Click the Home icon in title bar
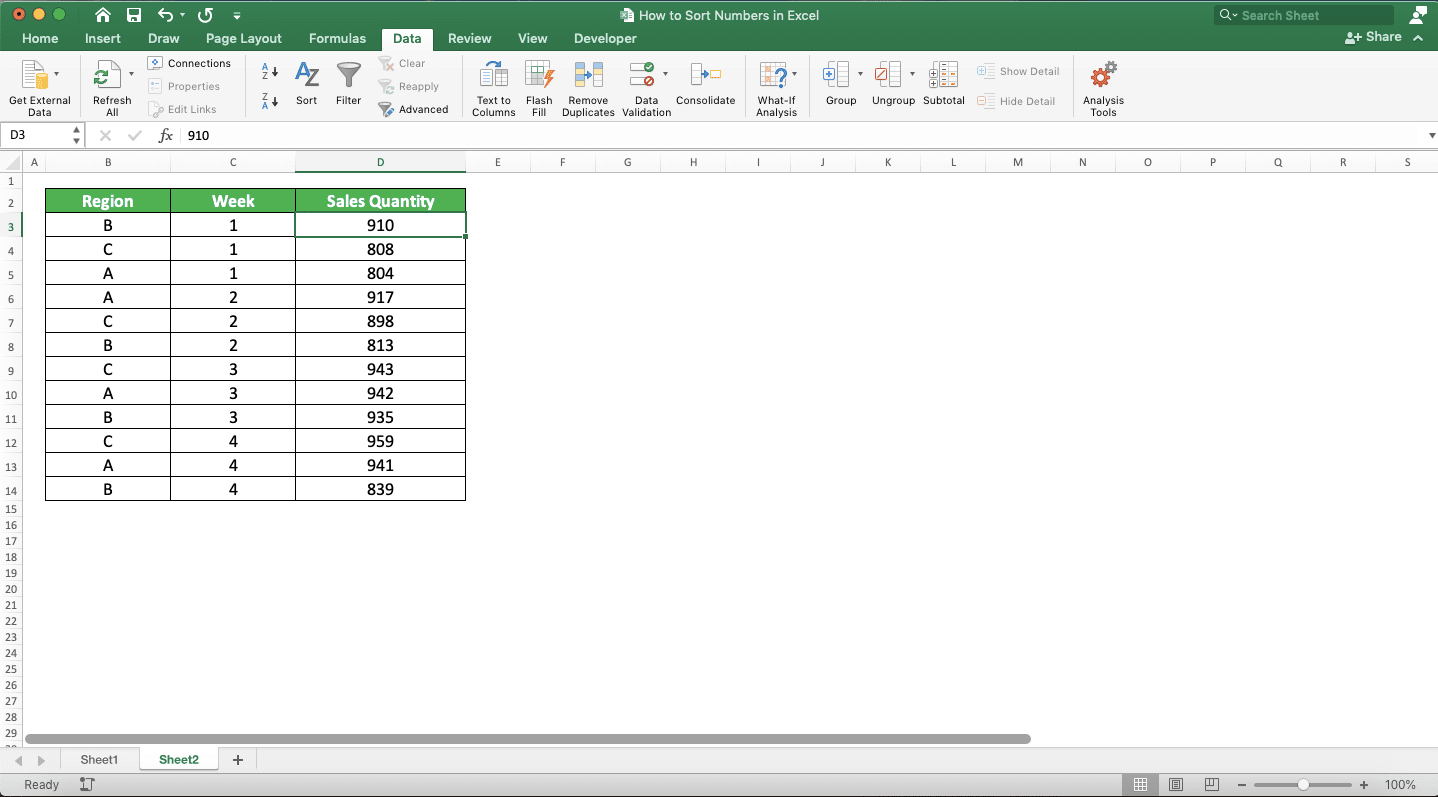Screen dimensions: 1438x797 click(102, 15)
